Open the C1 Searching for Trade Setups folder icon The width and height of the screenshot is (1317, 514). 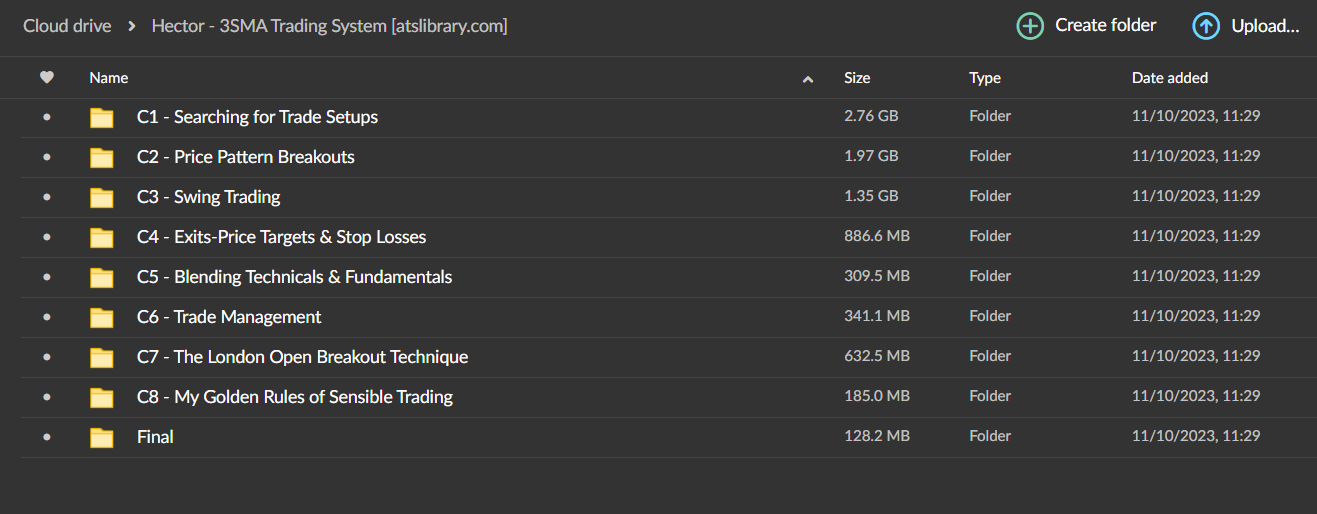(x=102, y=118)
